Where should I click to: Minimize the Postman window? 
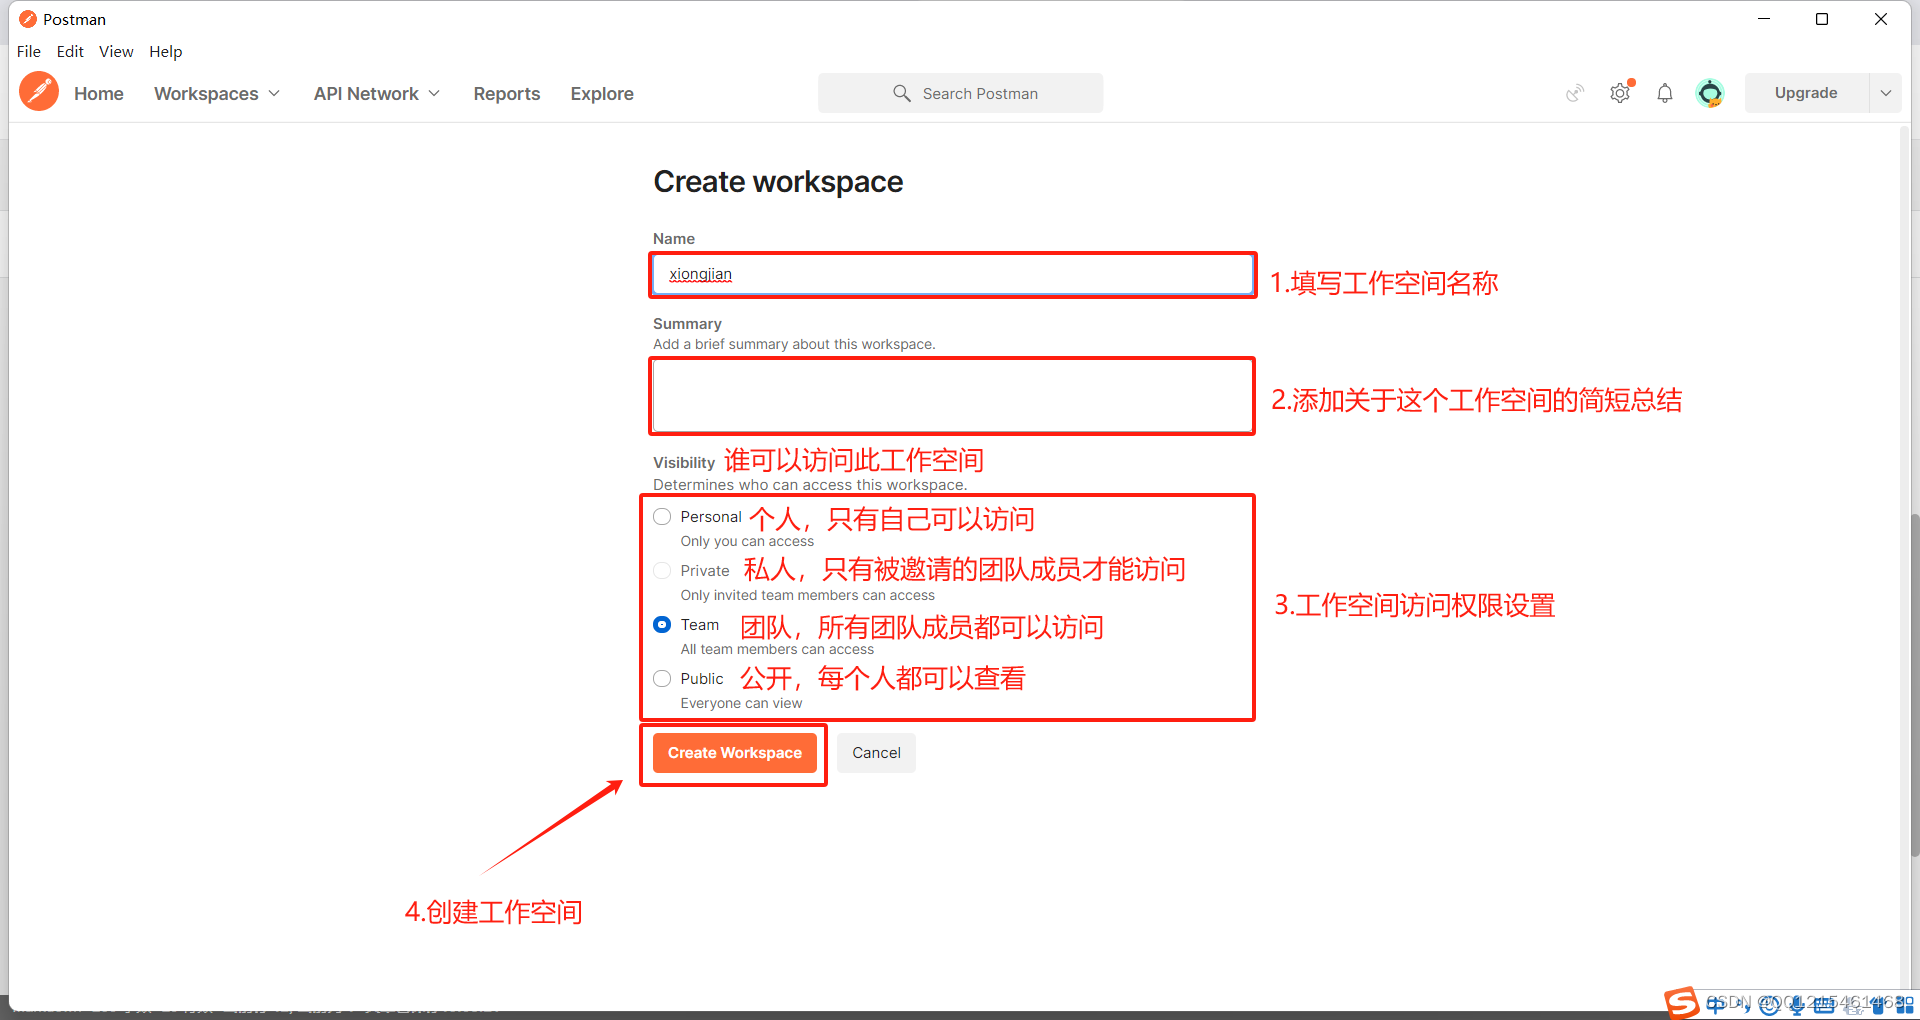tap(1764, 19)
